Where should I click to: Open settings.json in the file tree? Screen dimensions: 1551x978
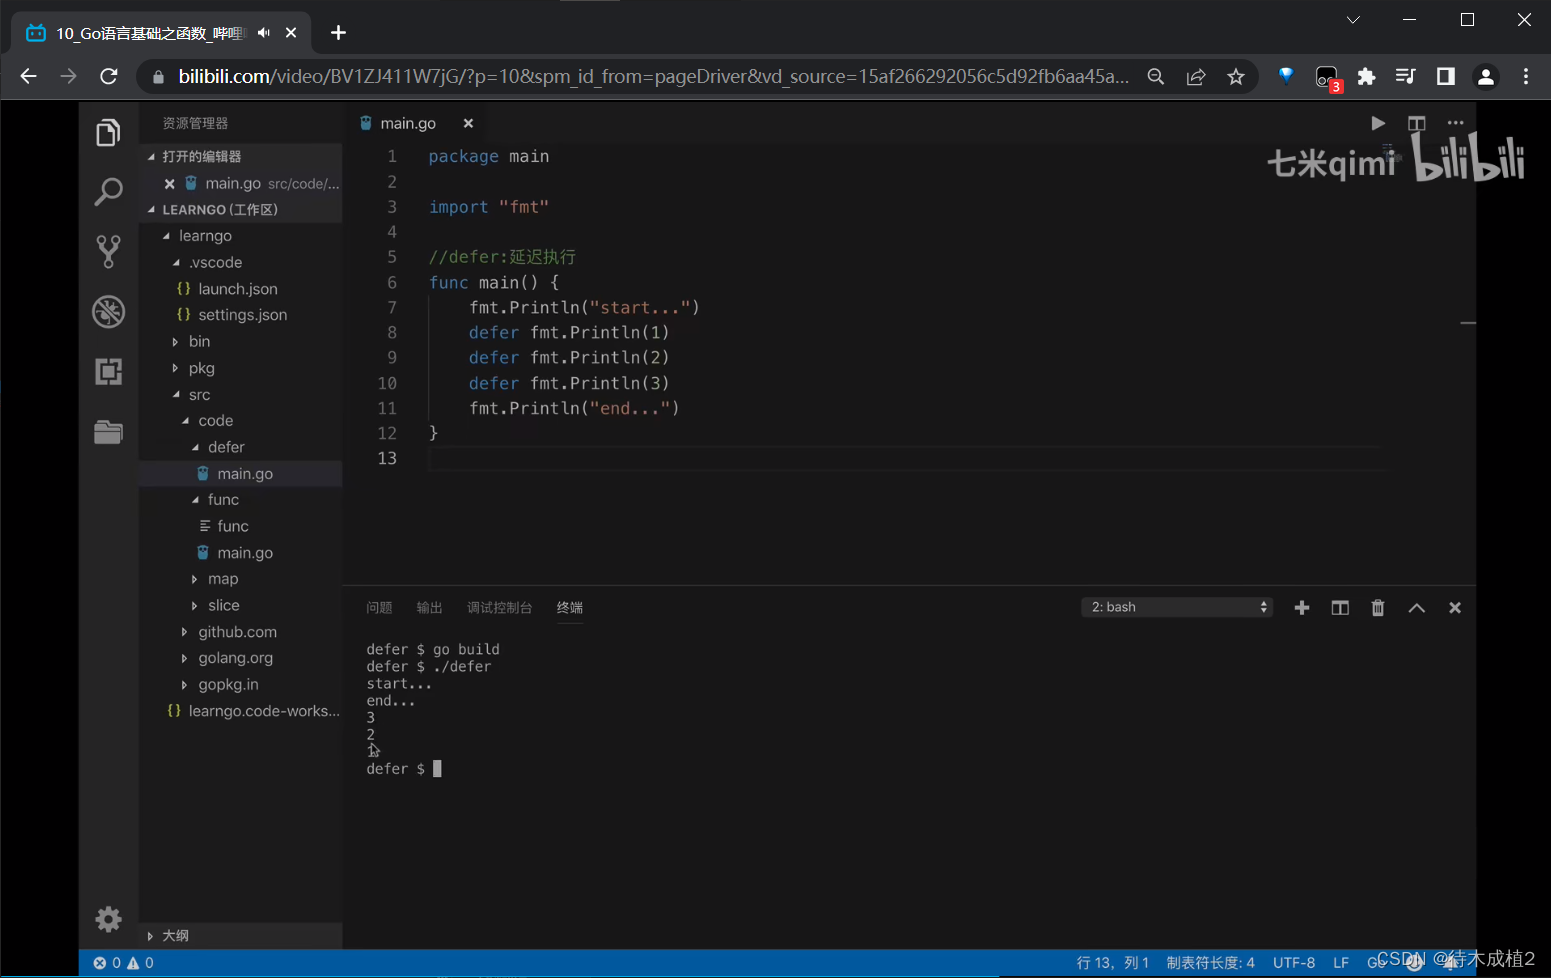pos(240,315)
